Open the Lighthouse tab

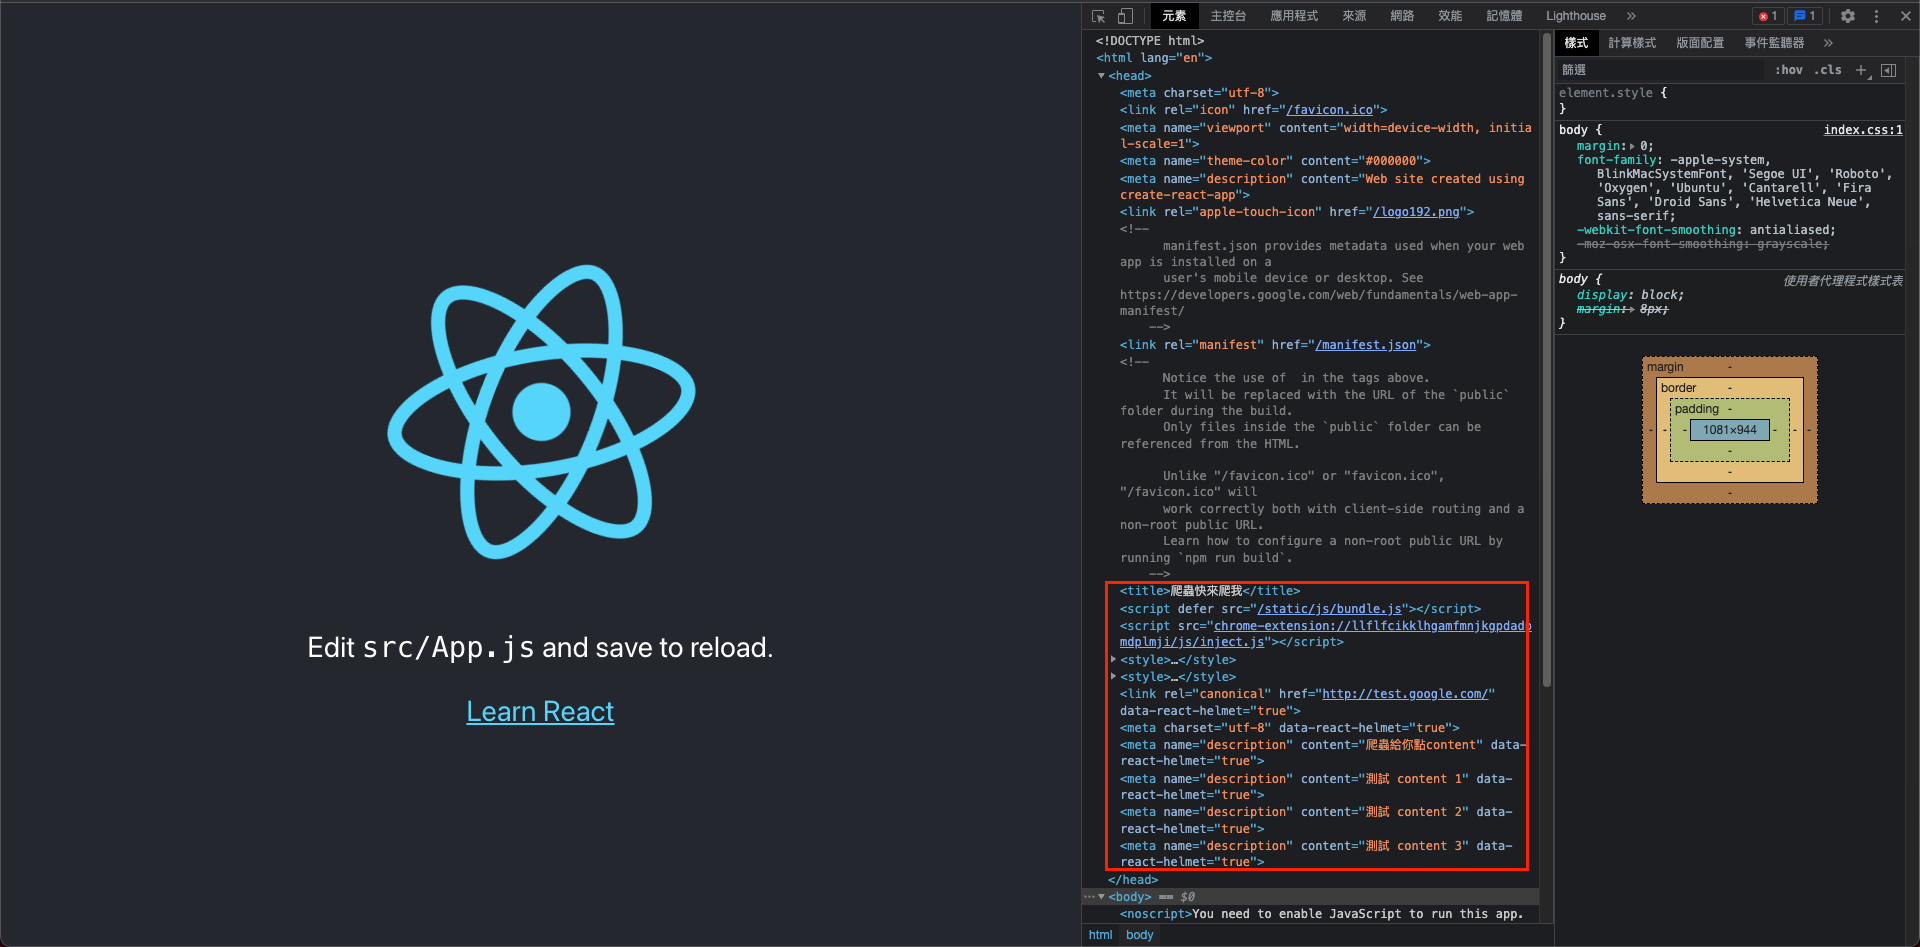[1576, 16]
